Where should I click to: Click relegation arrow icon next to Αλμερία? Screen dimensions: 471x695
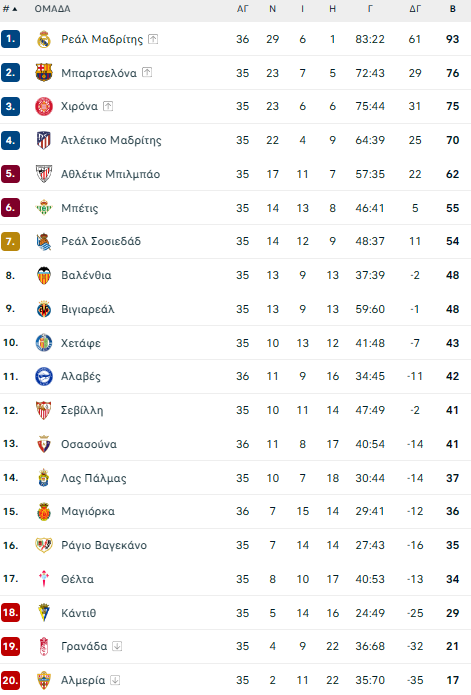[115, 680]
